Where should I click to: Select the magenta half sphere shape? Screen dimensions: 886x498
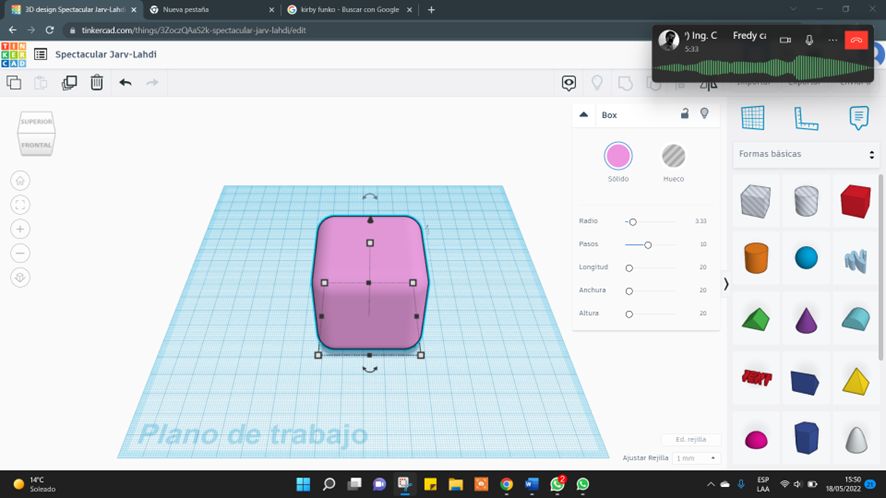pos(756,439)
